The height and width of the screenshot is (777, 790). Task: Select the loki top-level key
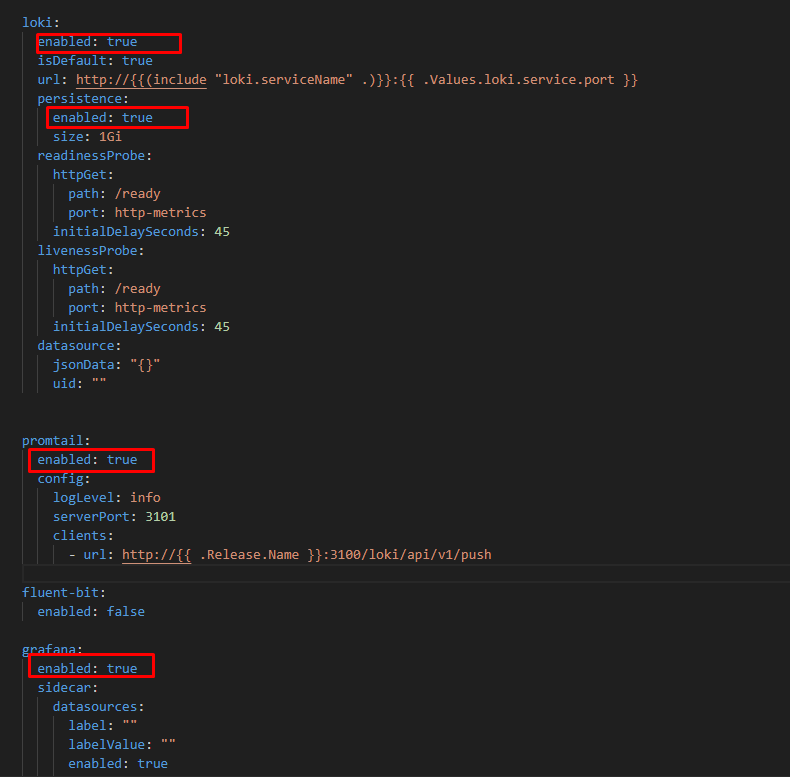[x=37, y=23]
